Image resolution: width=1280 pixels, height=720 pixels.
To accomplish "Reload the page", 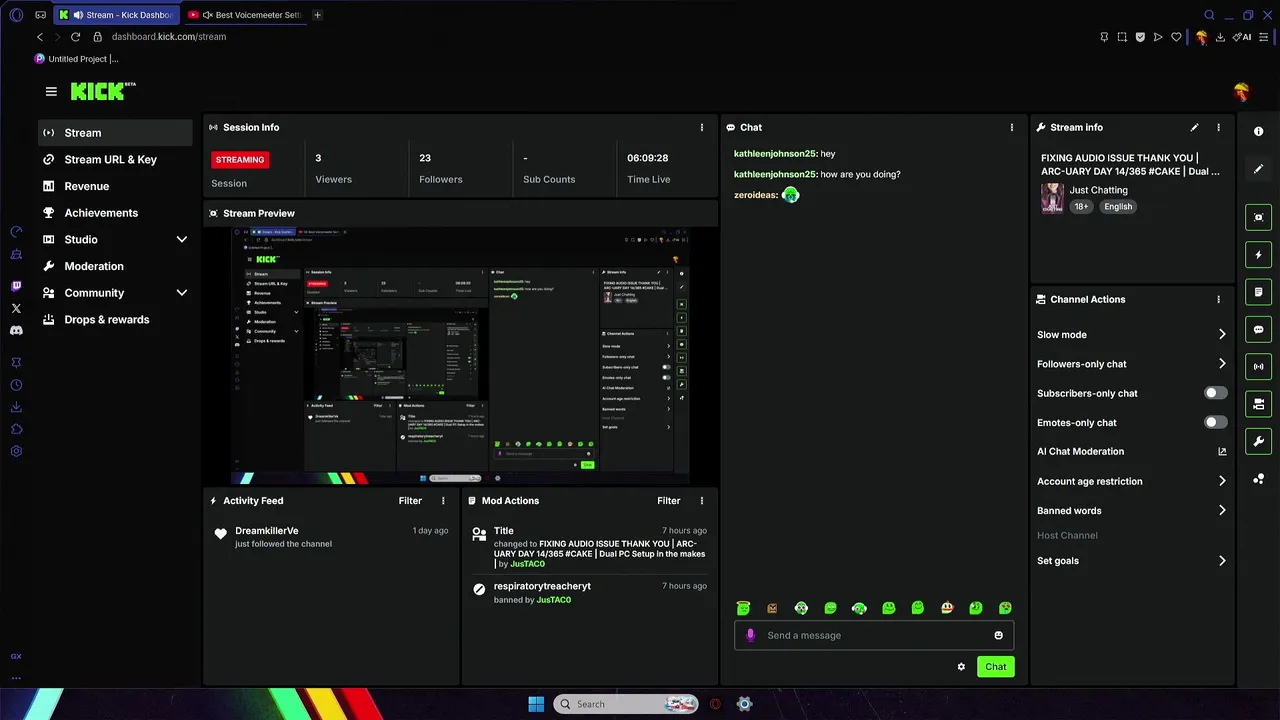I will [75, 37].
